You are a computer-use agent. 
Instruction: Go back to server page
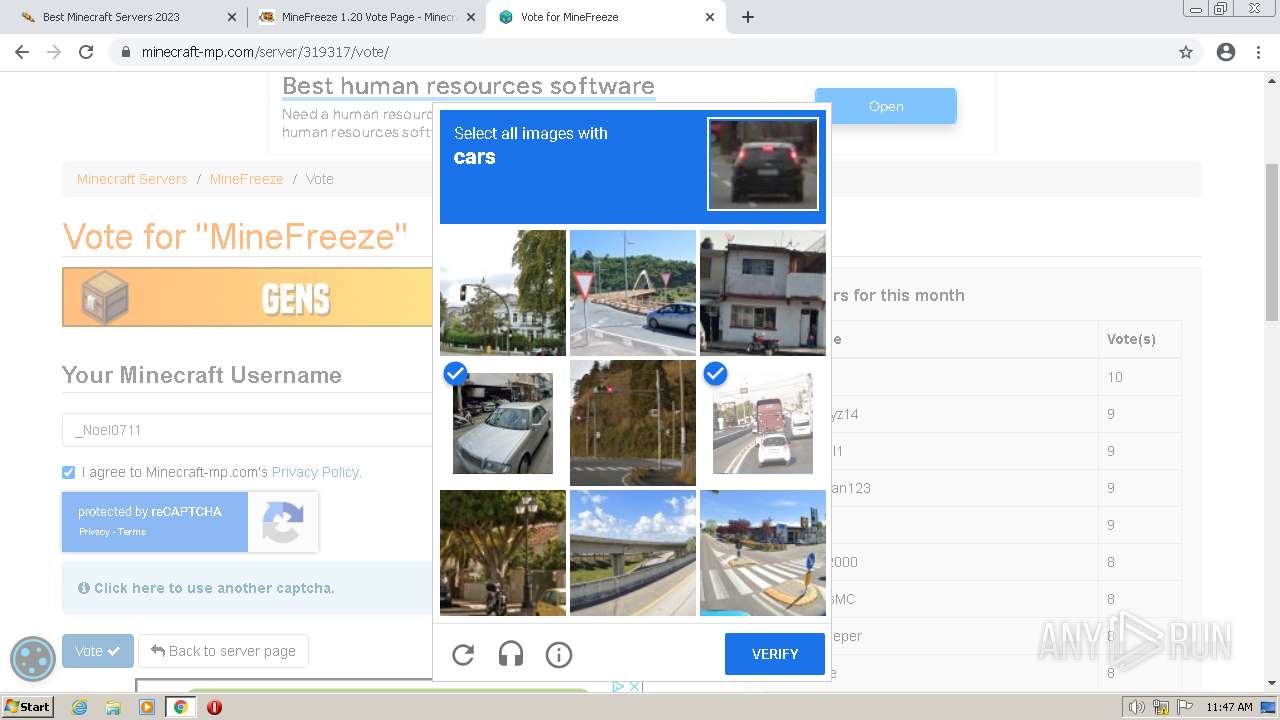(x=223, y=651)
